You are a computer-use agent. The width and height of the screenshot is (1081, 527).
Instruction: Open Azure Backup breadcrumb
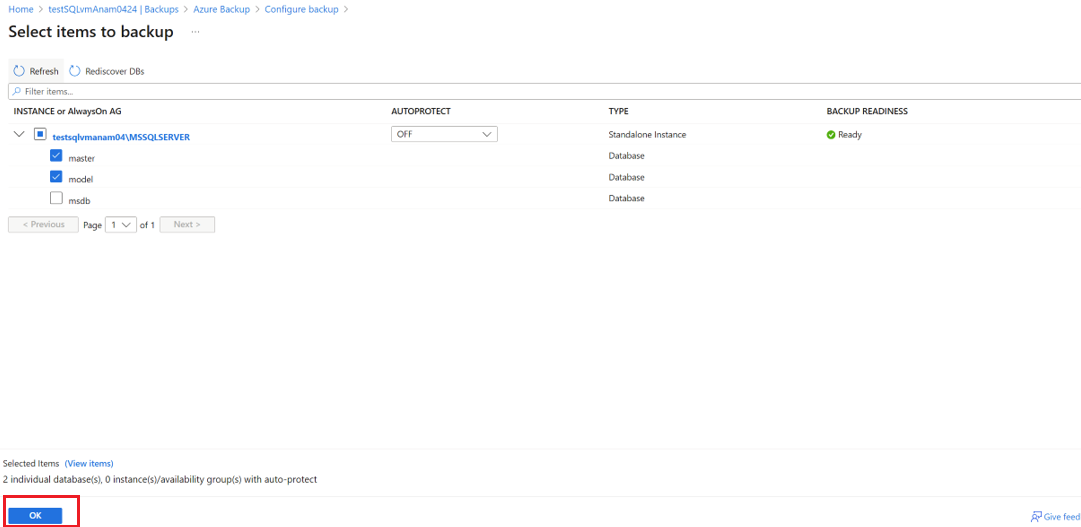[221, 9]
